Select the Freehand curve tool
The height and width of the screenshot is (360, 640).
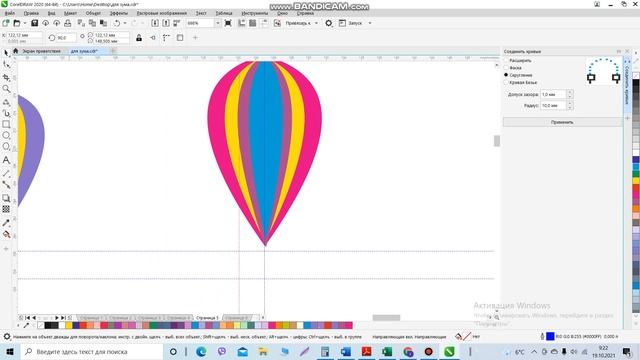point(6,102)
